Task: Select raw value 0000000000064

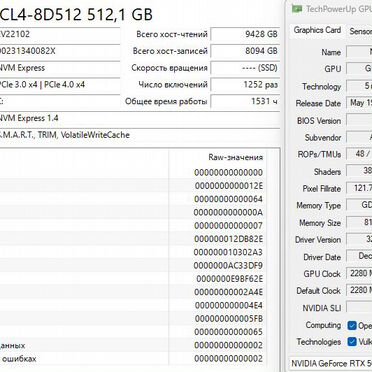Action: [x=229, y=199]
